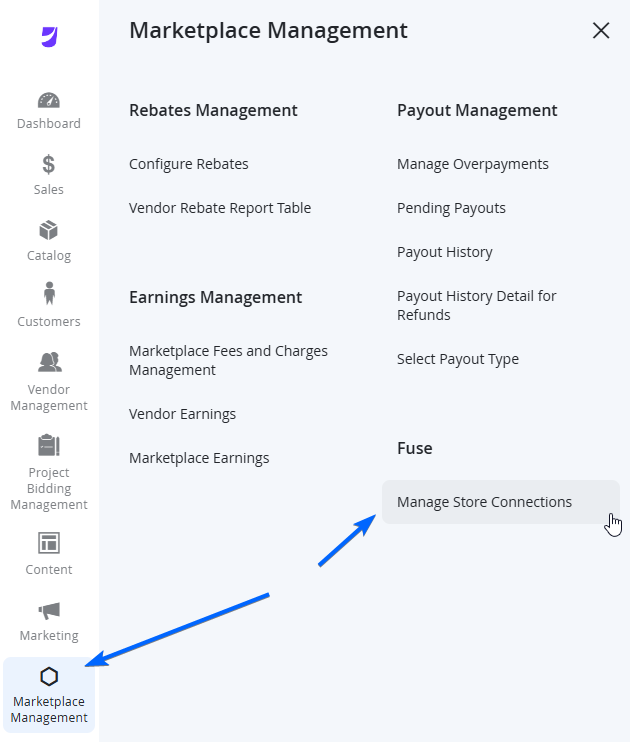The width and height of the screenshot is (630, 742).
Task: Click the Catalog label in sidebar
Action: (x=49, y=256)
